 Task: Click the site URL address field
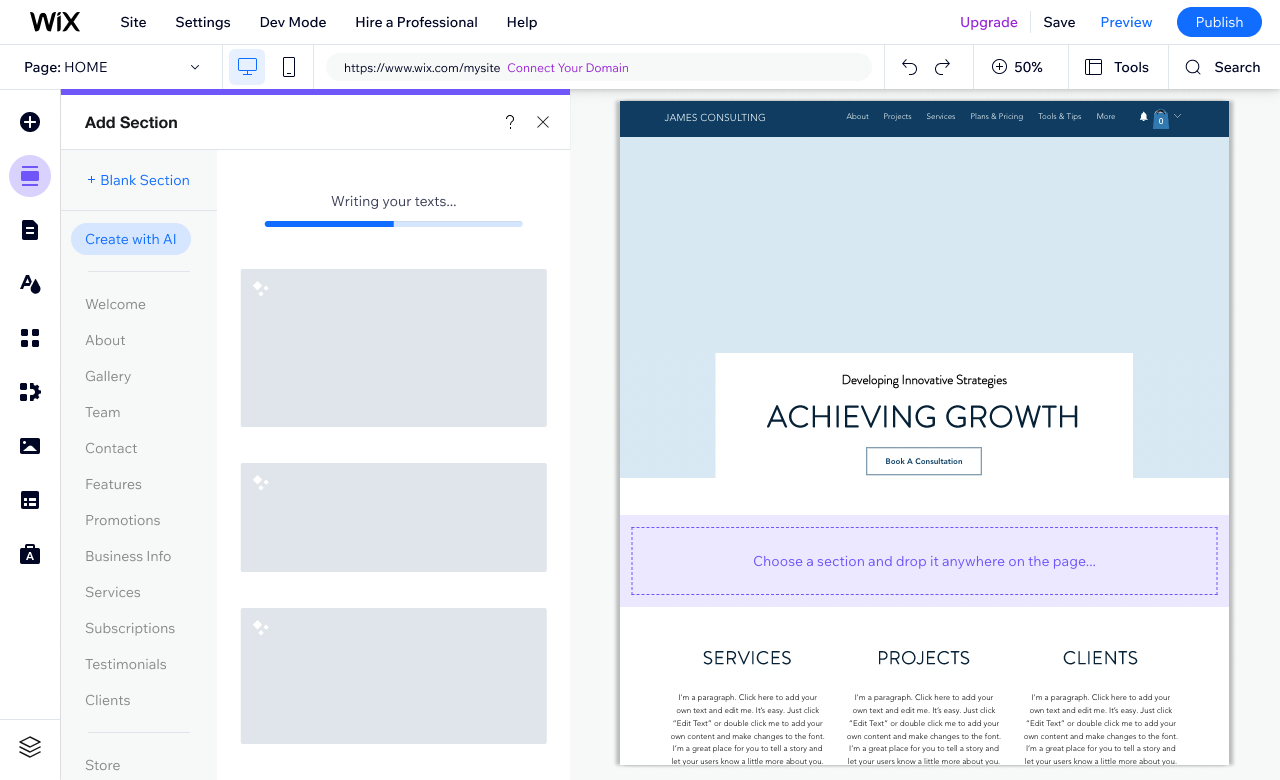click(x=599, y=67)
